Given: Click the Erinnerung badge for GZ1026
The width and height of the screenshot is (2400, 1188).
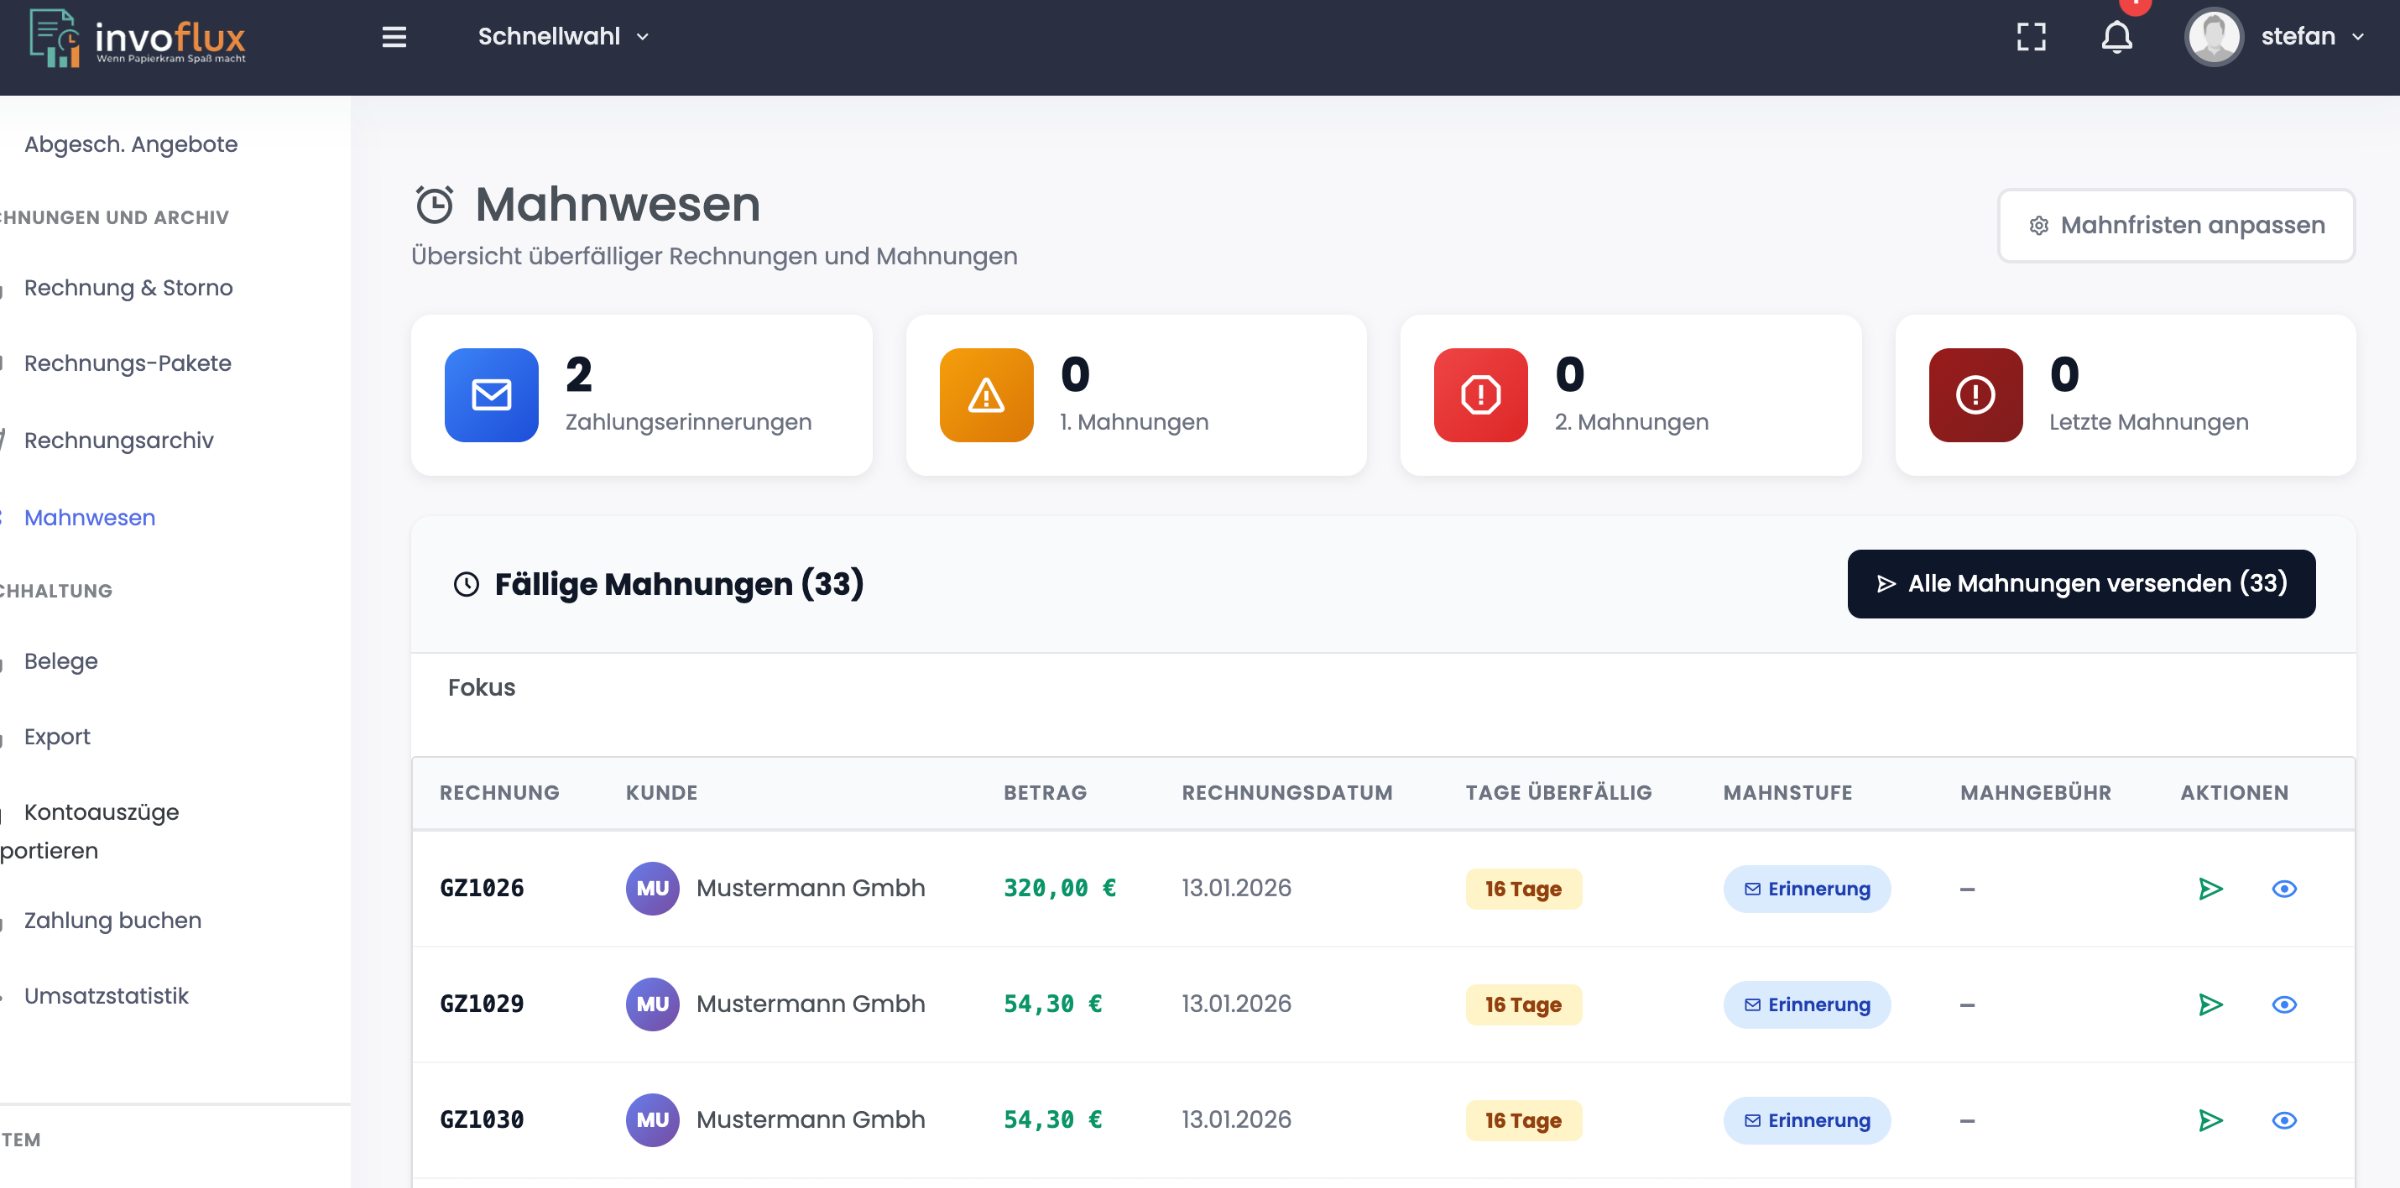Looking at the screenshot, I should point(1806,889).
